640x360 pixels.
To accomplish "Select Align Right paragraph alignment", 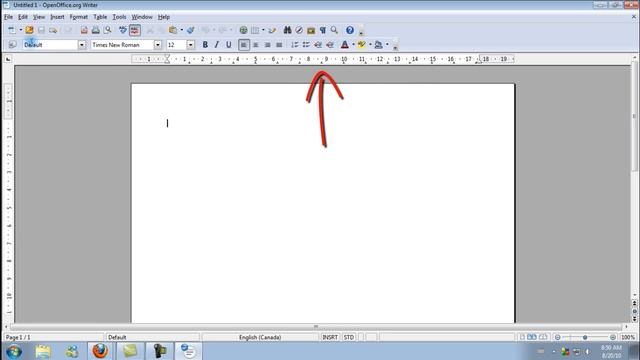I will click(267, 45).
